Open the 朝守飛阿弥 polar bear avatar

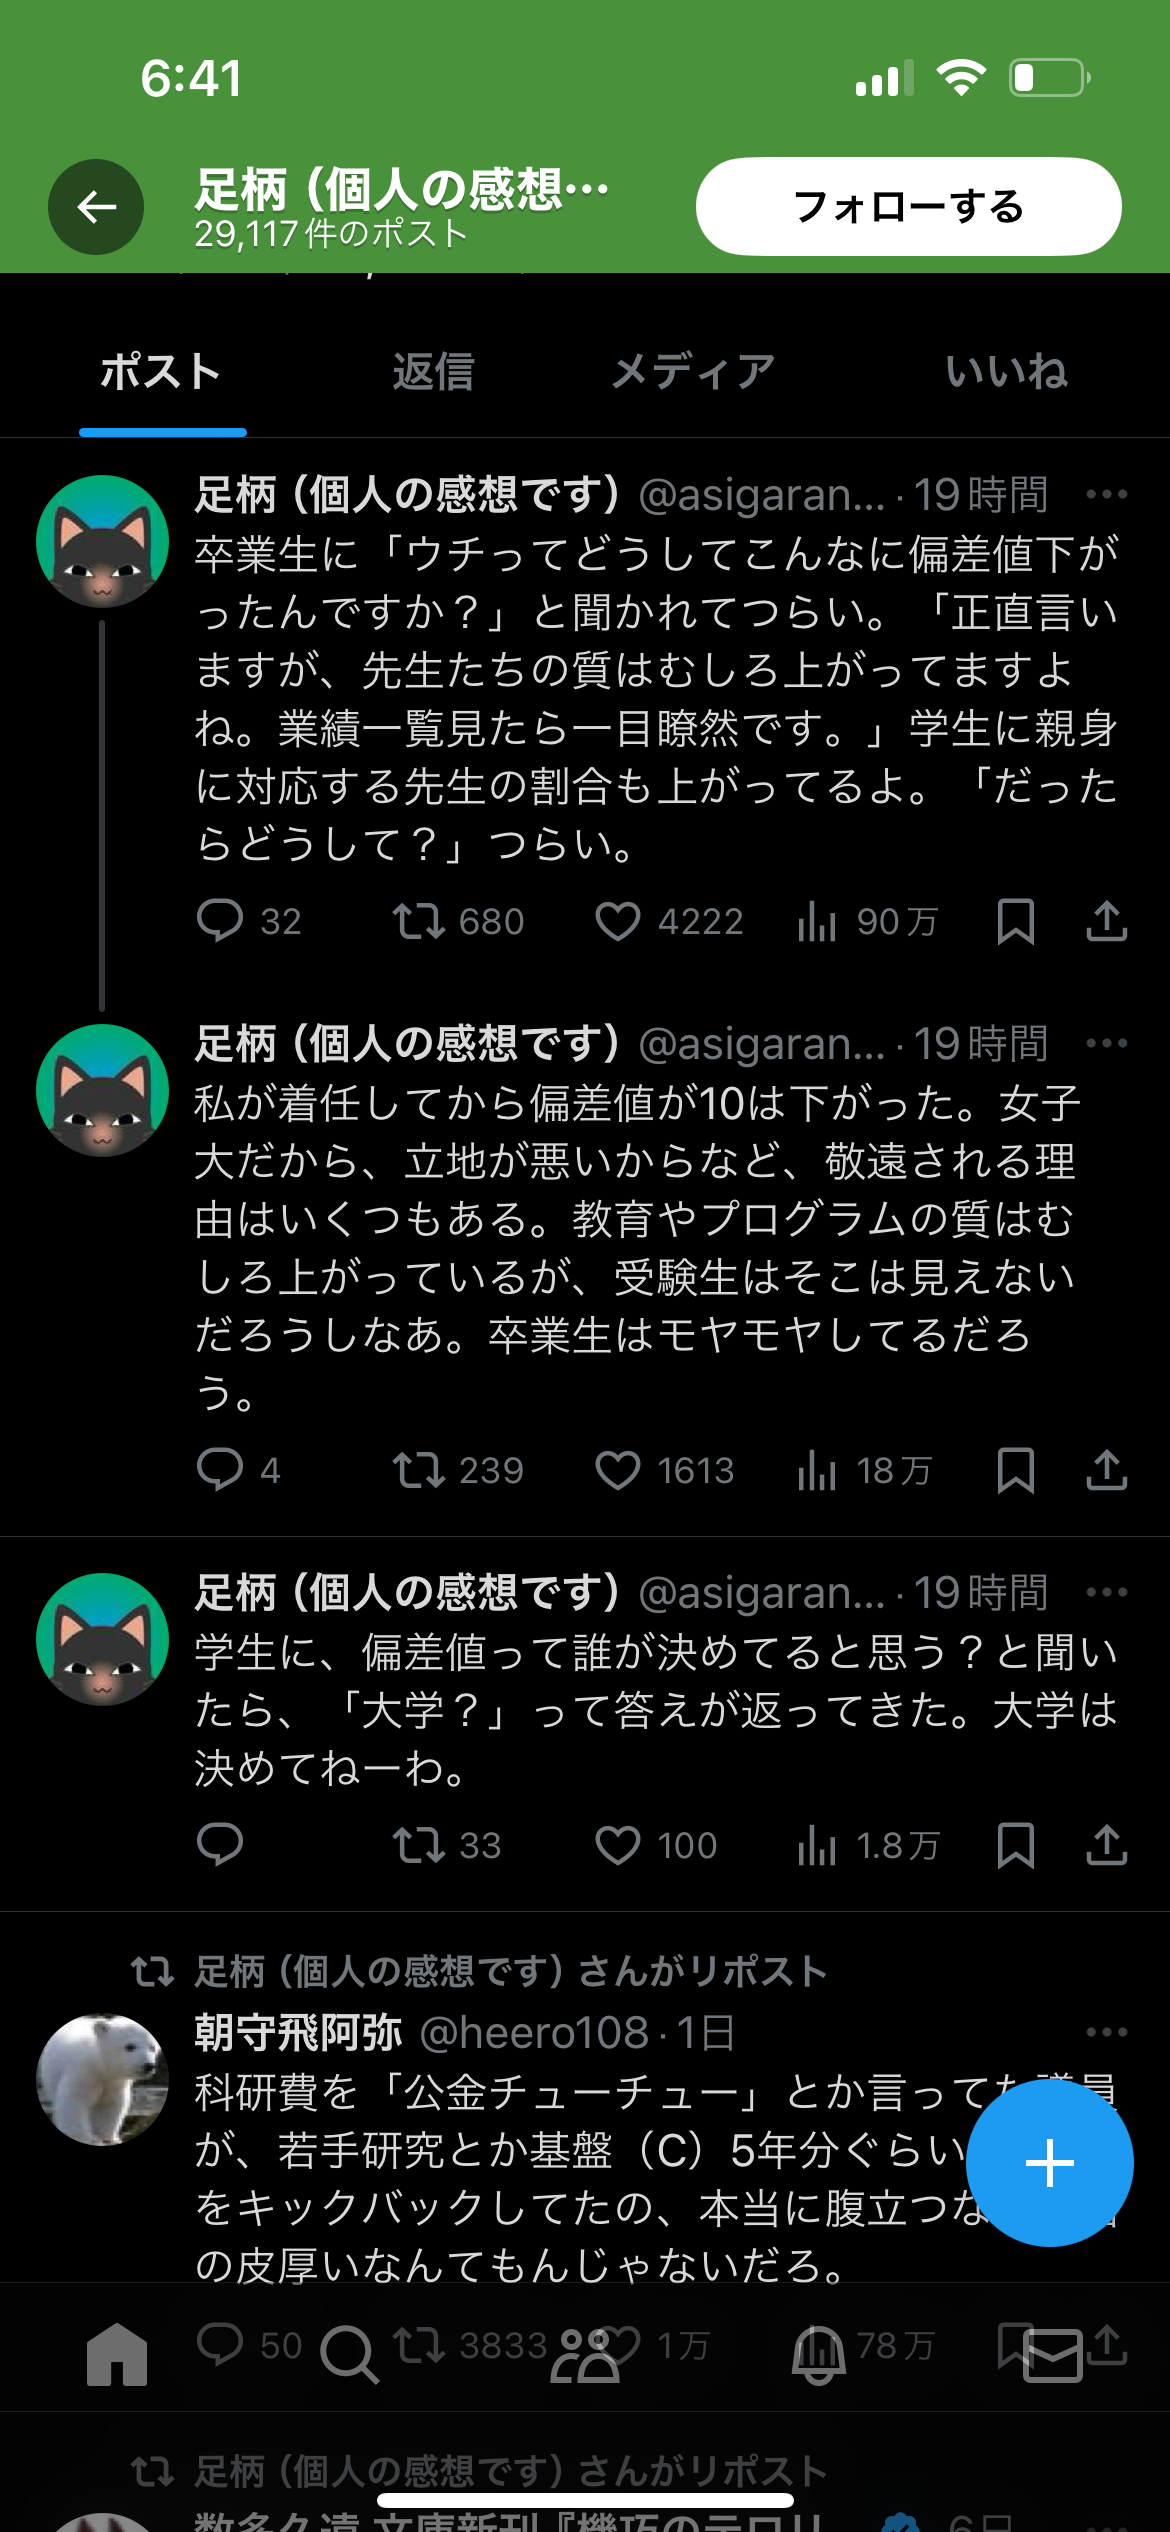click(102, 2079)
